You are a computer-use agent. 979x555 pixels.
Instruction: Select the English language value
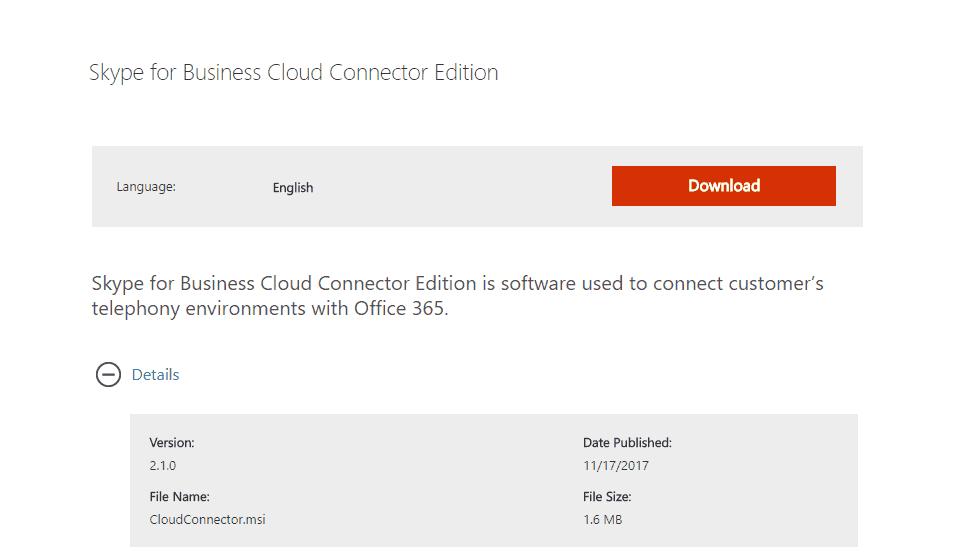coord(293,188)
